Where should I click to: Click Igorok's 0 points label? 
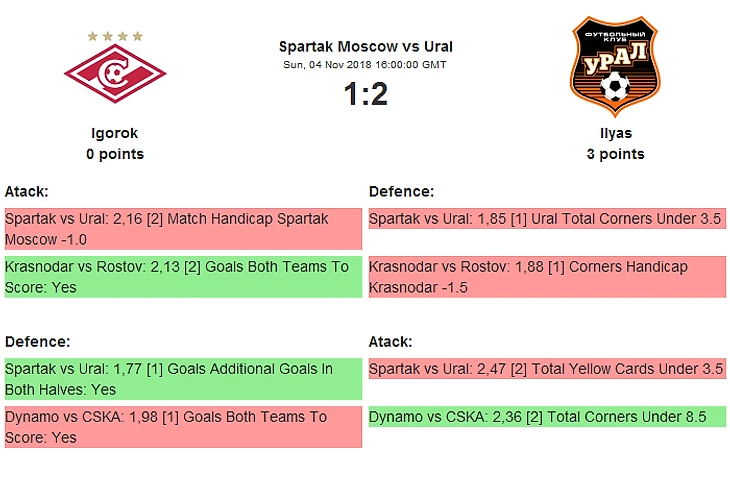pos(115,154)
